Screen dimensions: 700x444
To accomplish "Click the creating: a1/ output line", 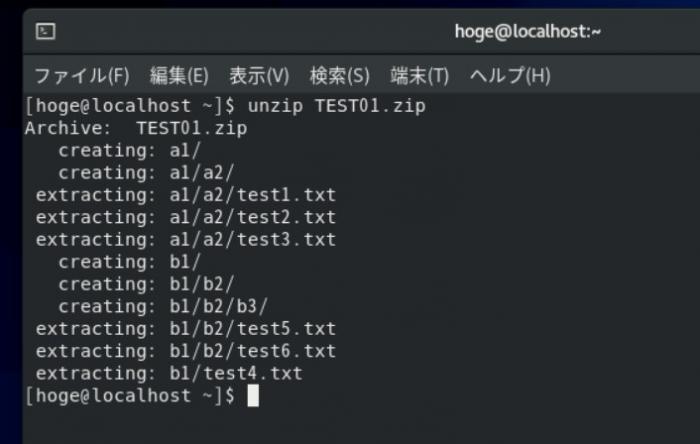I will point(129,151).
